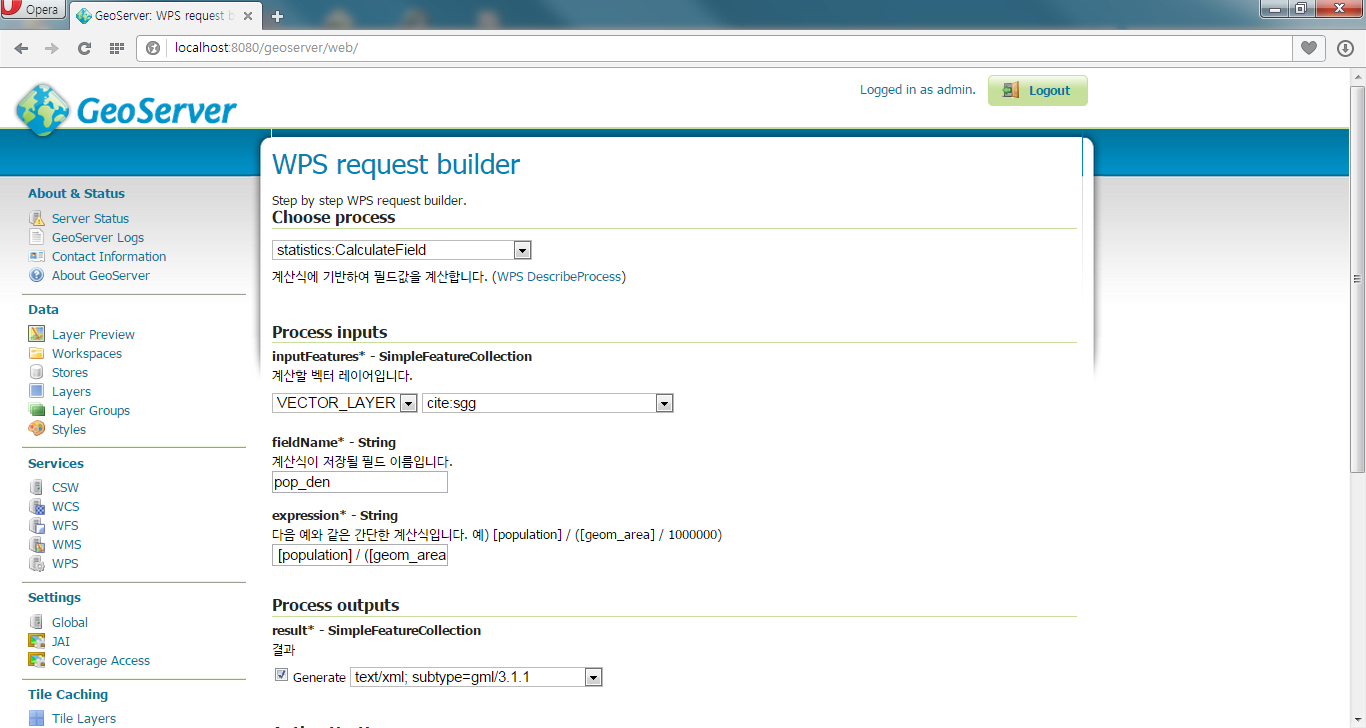1366x728 pixels.
Task: Open the JAI settings icon
Action: click(x=37, y=641)
